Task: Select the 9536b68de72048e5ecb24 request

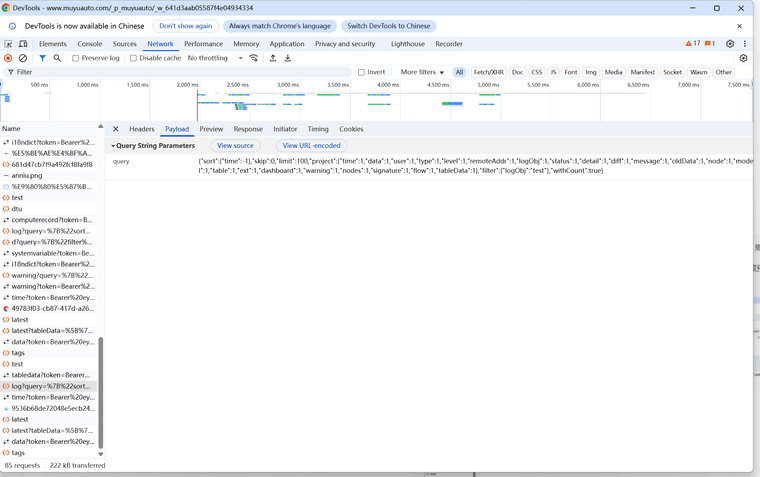Action: click(x=48, y=408)
